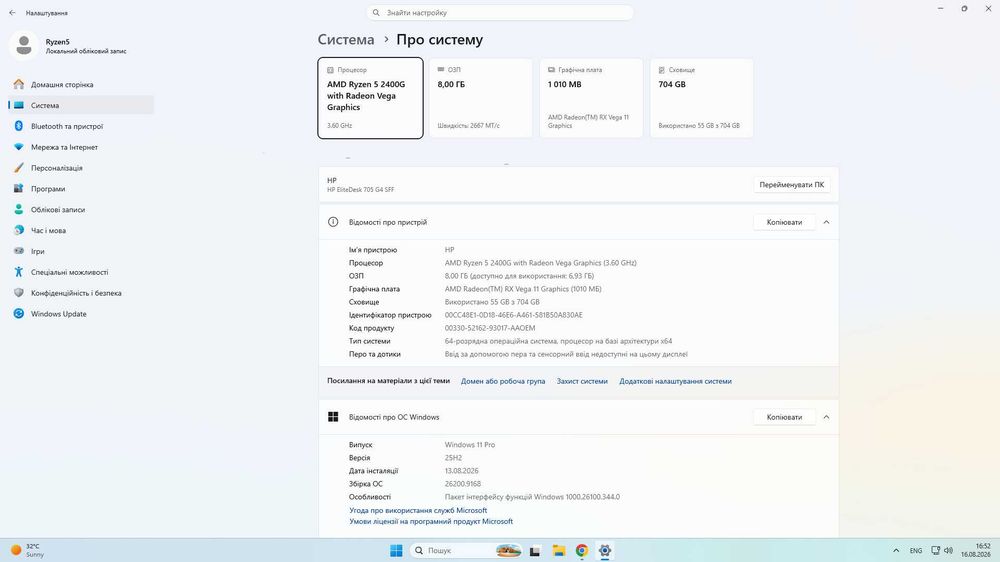Open Програми settings
Screen dimensions: 1000x562
[81, 189]
